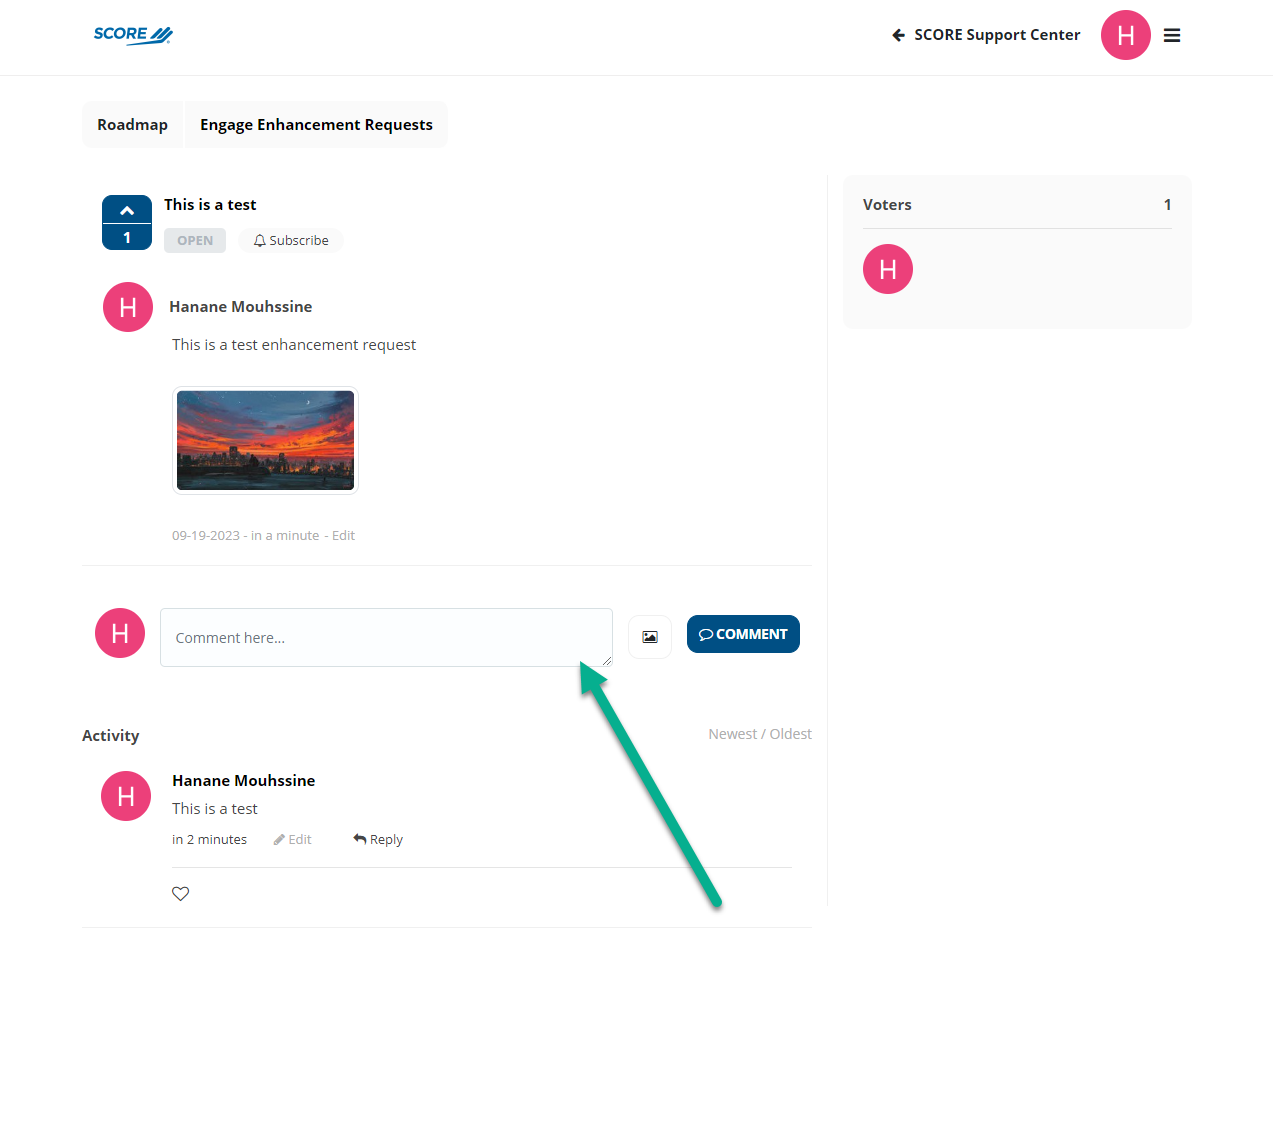Click the Activity heading

point(111,736)
